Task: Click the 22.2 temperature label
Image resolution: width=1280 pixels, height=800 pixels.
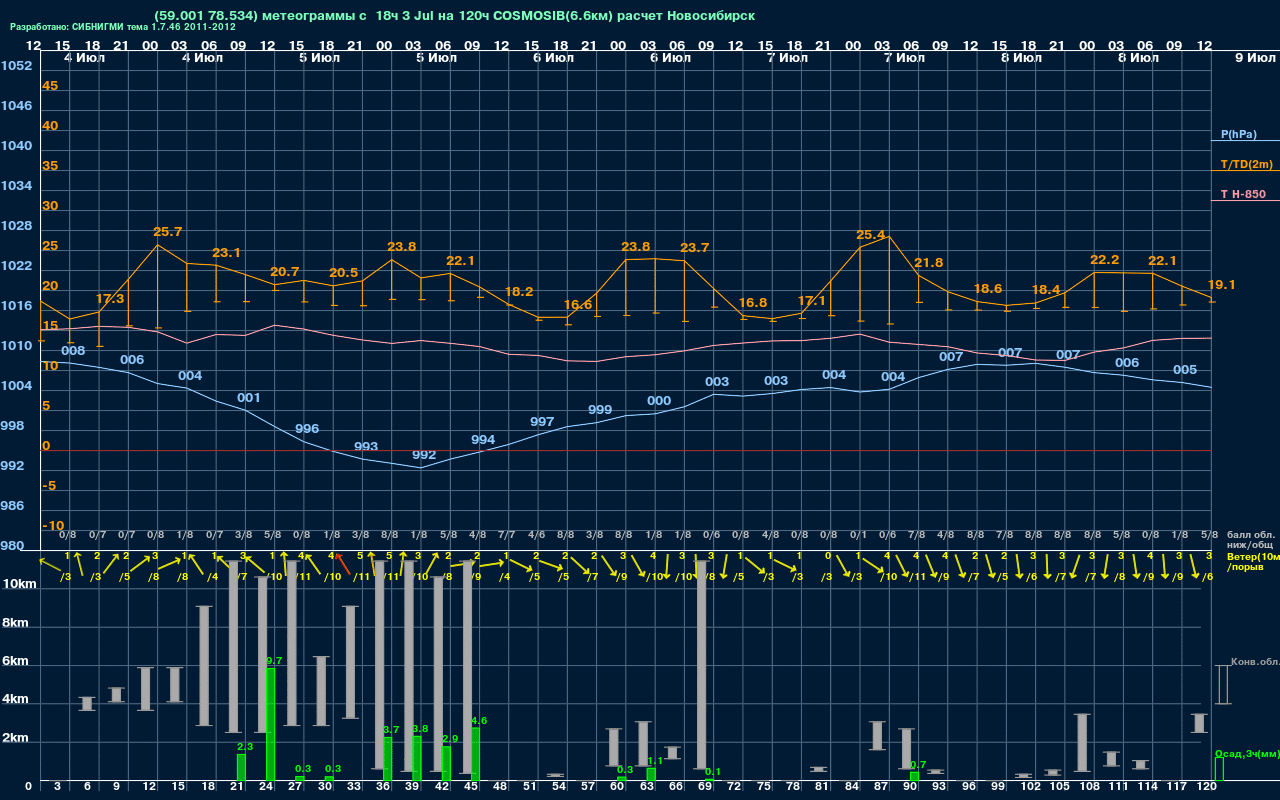Action: (1104, 260)
